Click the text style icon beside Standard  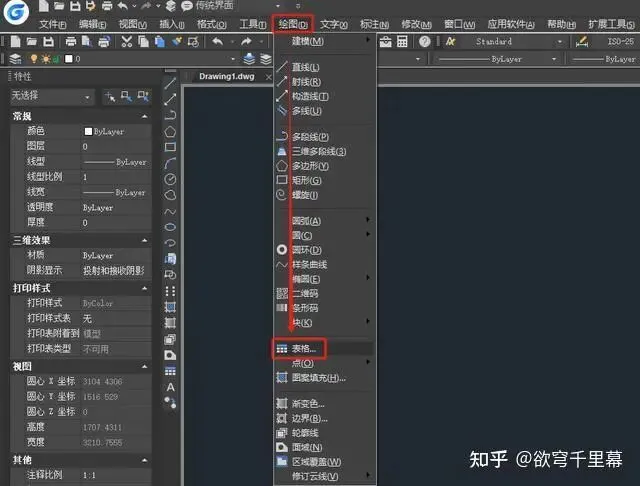451,42
